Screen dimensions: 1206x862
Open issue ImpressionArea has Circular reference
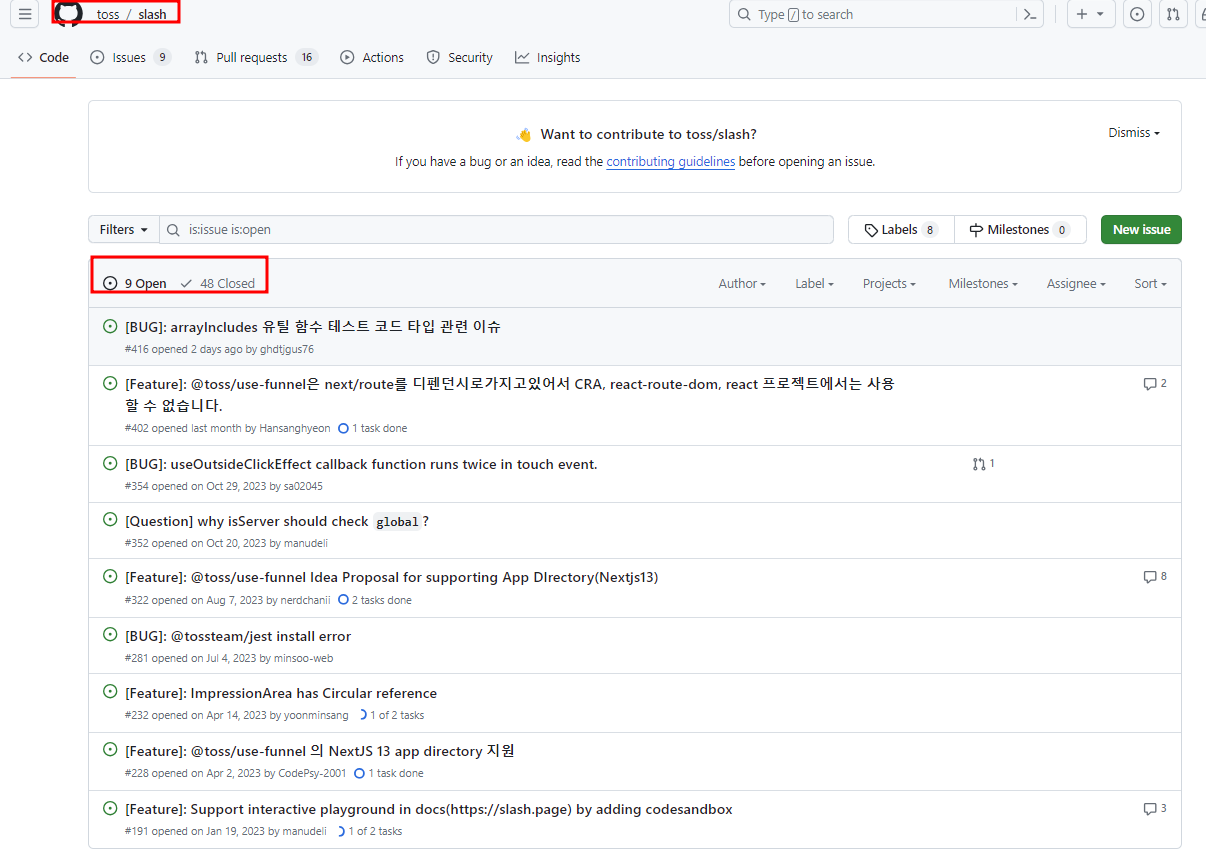click(x=281, y=693)
